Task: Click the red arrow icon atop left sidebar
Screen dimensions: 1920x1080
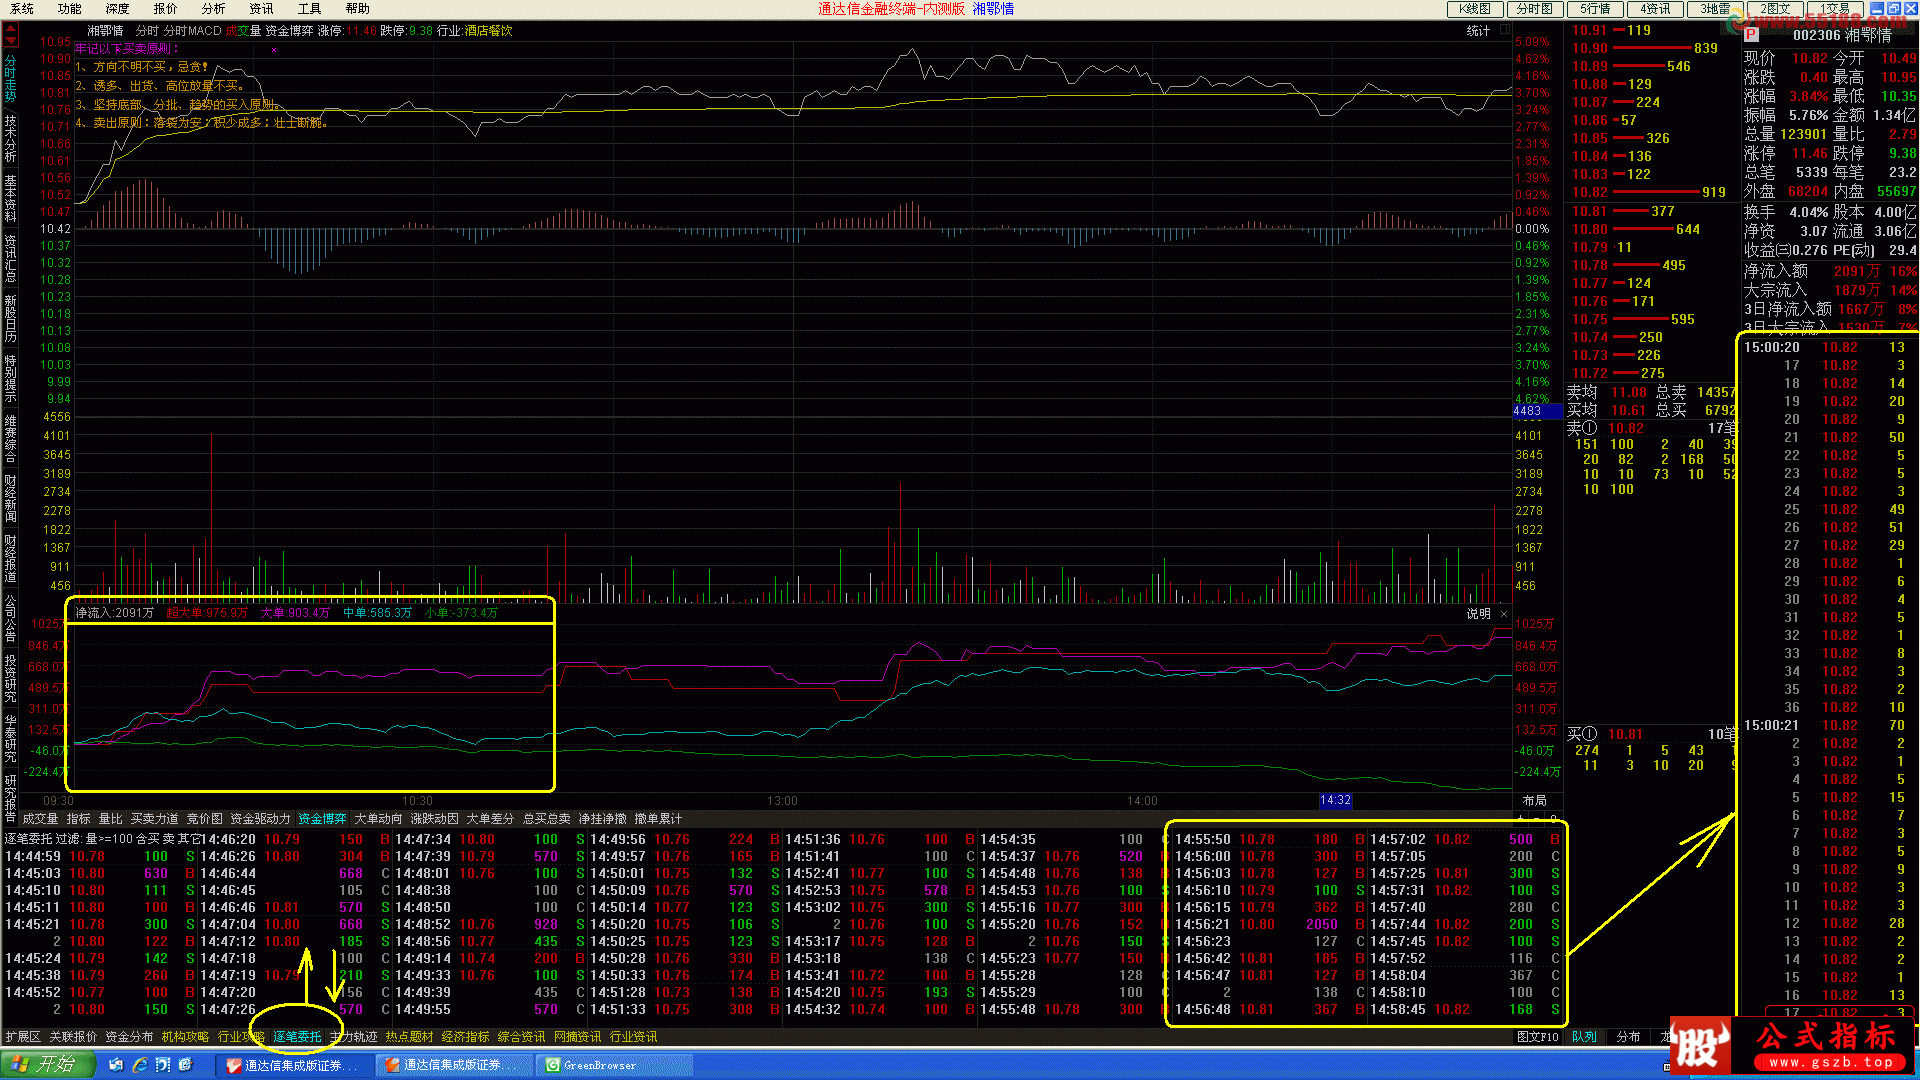Action: (10, 35)
